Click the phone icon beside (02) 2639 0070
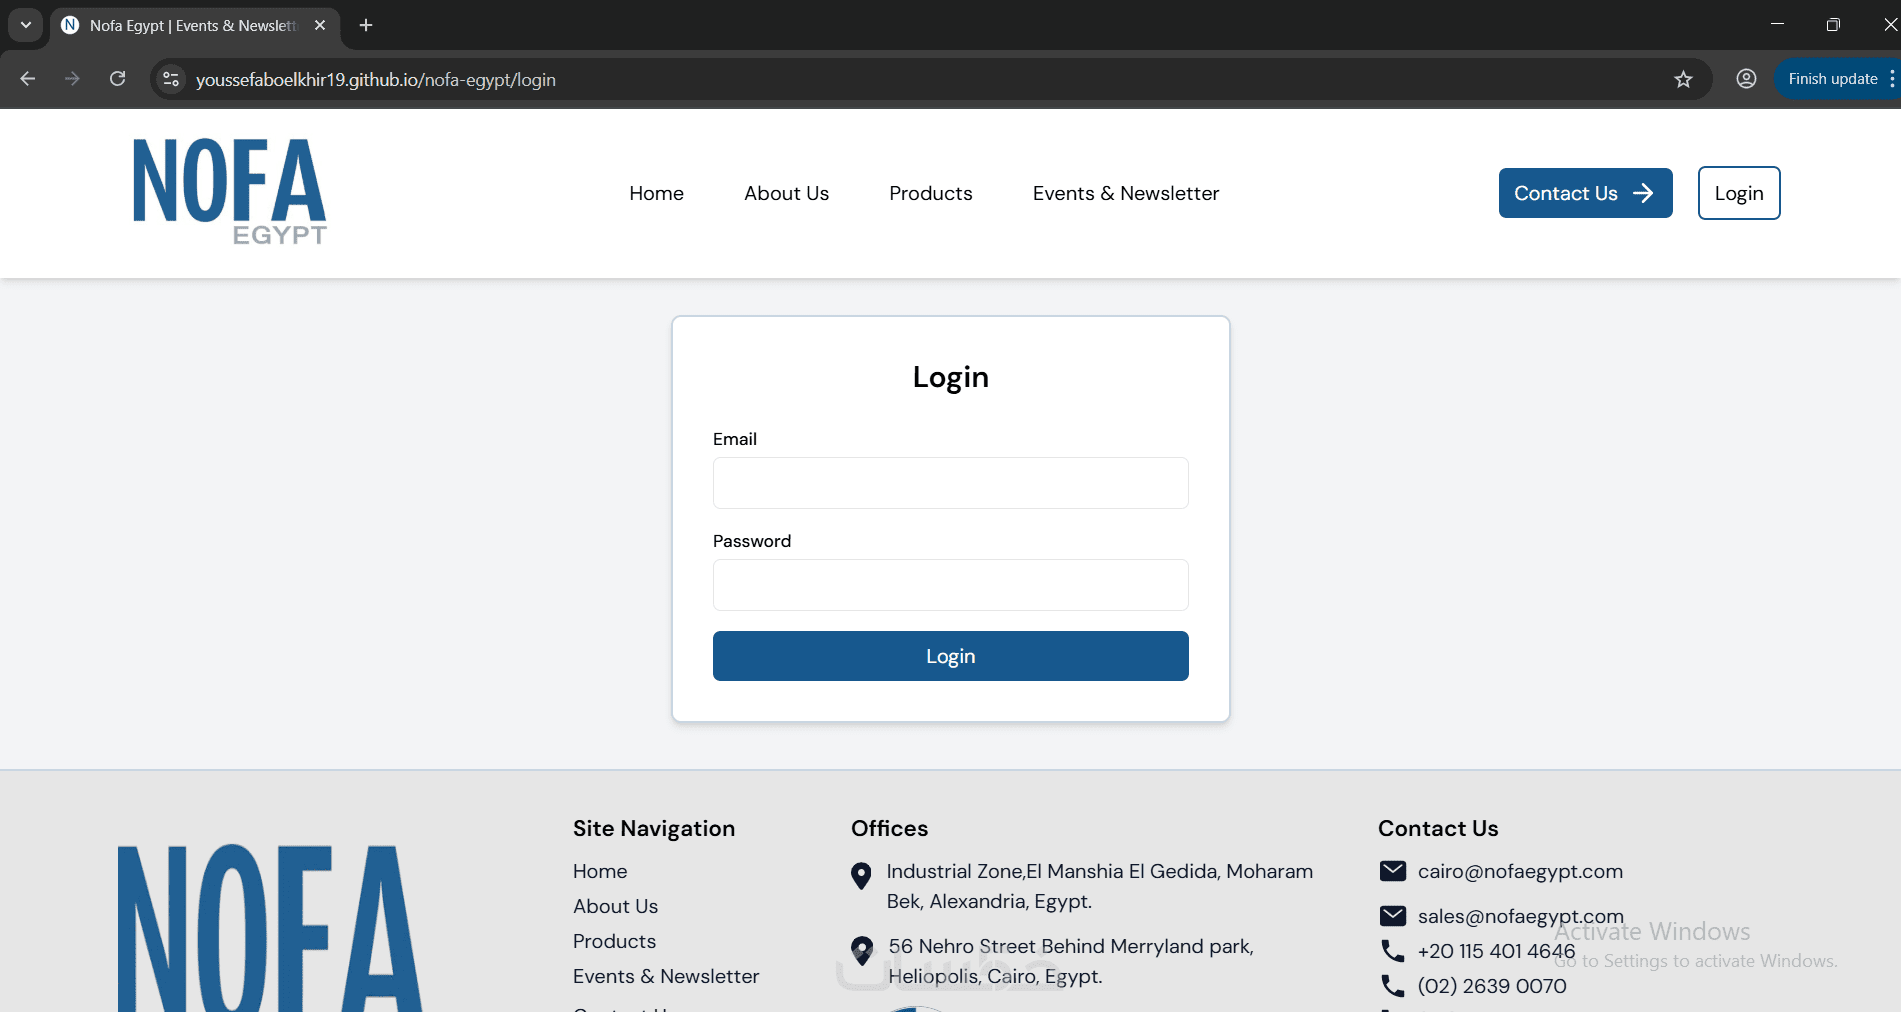1901x1012 pixels. click(1392, 986)
